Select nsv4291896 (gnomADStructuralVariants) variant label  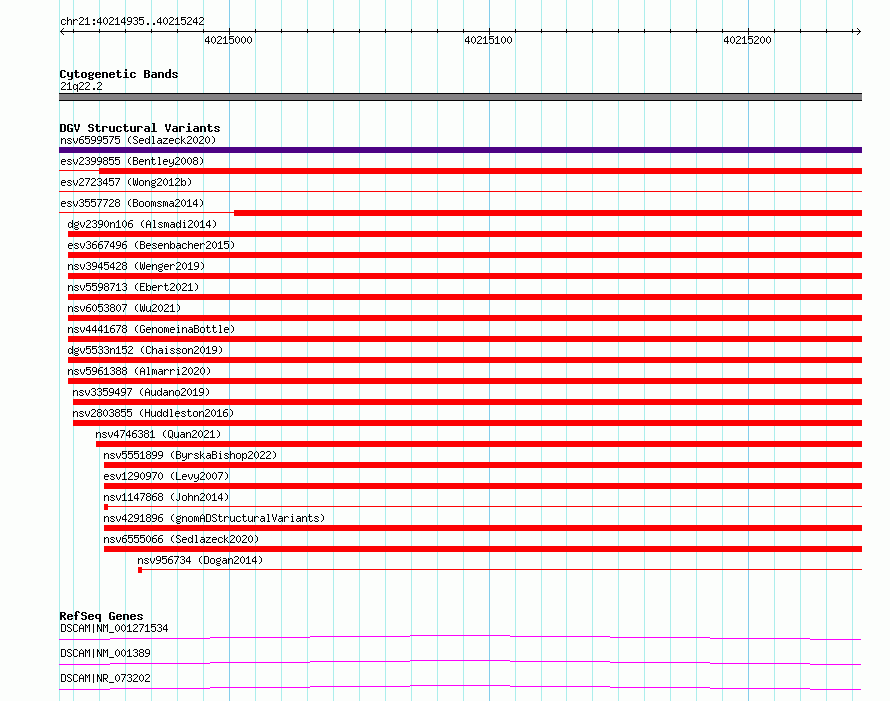click(x=214, y=518)
